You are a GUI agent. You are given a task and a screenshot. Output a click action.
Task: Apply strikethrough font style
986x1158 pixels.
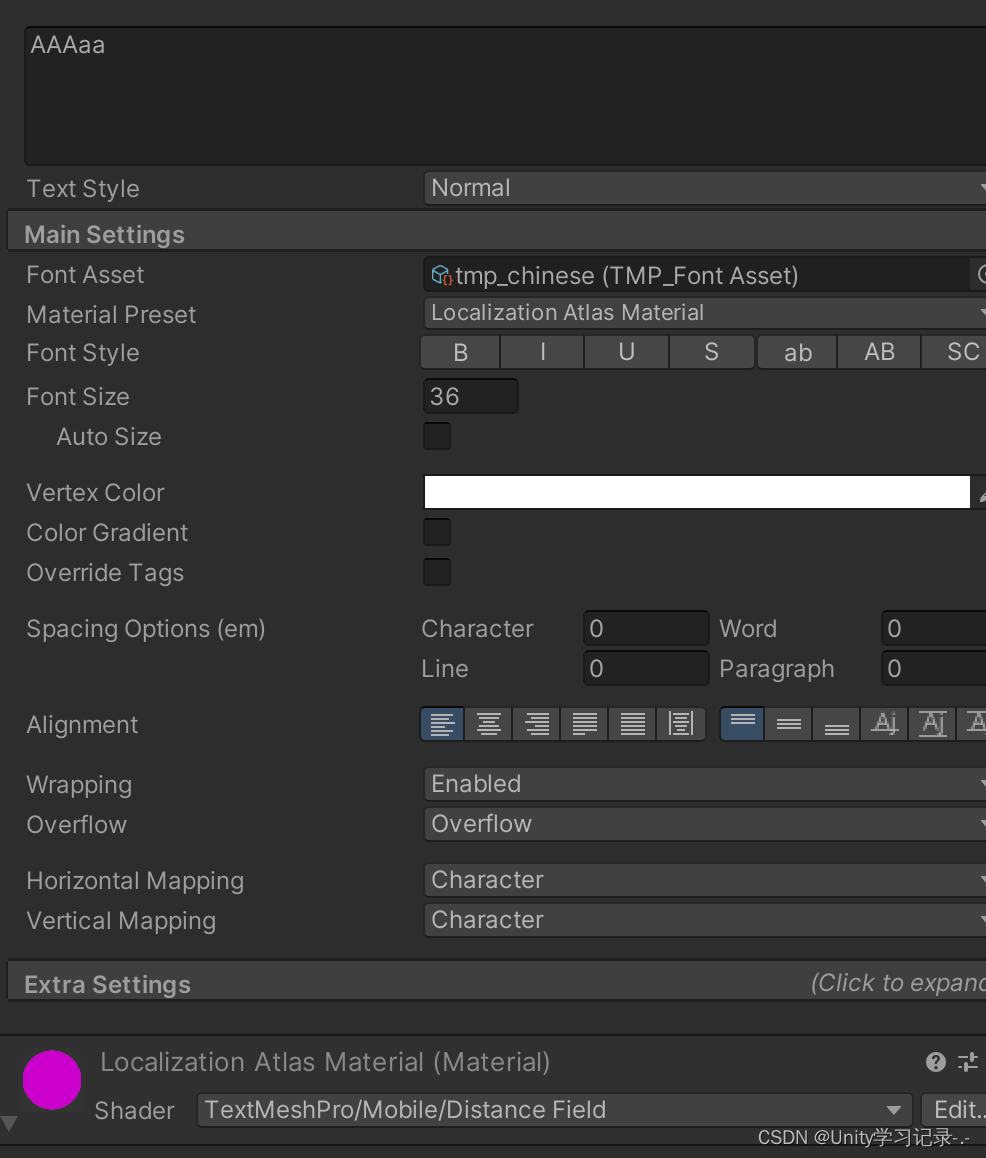point(711,352)
